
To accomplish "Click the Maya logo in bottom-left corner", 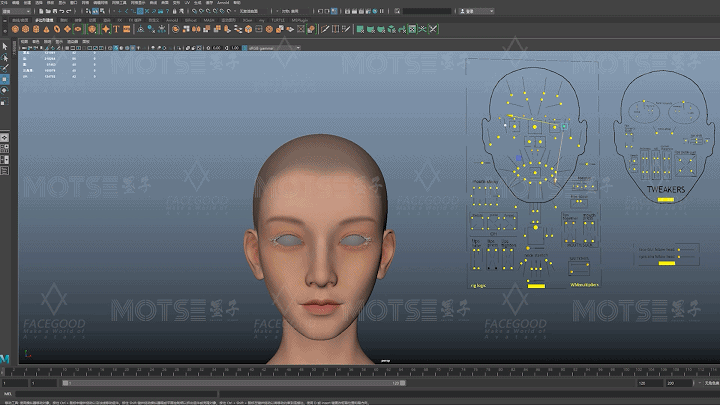I will coord(5,358).
